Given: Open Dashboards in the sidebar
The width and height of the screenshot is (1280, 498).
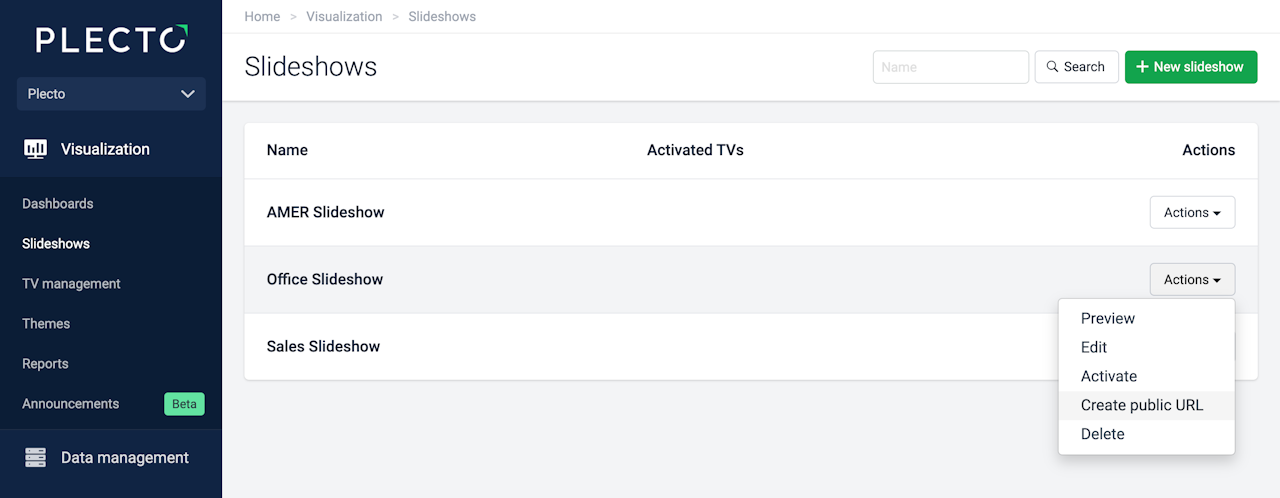Looking at the screenshot, I should (x=58, y=204).
